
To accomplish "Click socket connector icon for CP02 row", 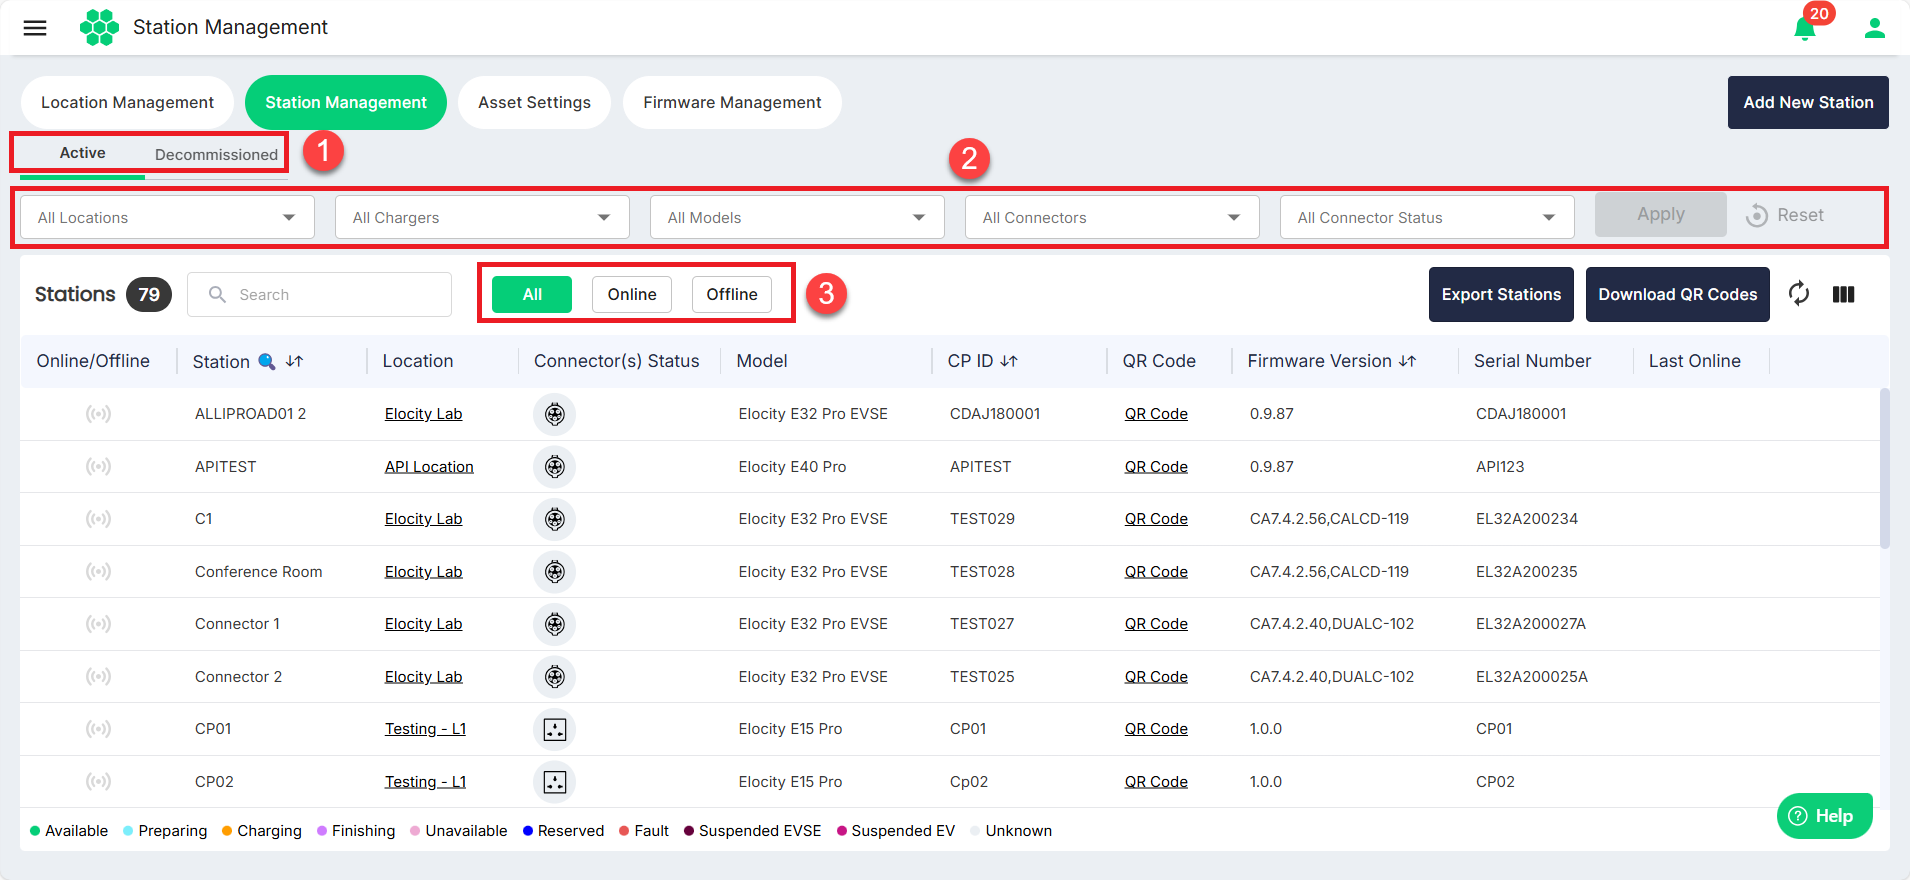I will click(555, 781).
